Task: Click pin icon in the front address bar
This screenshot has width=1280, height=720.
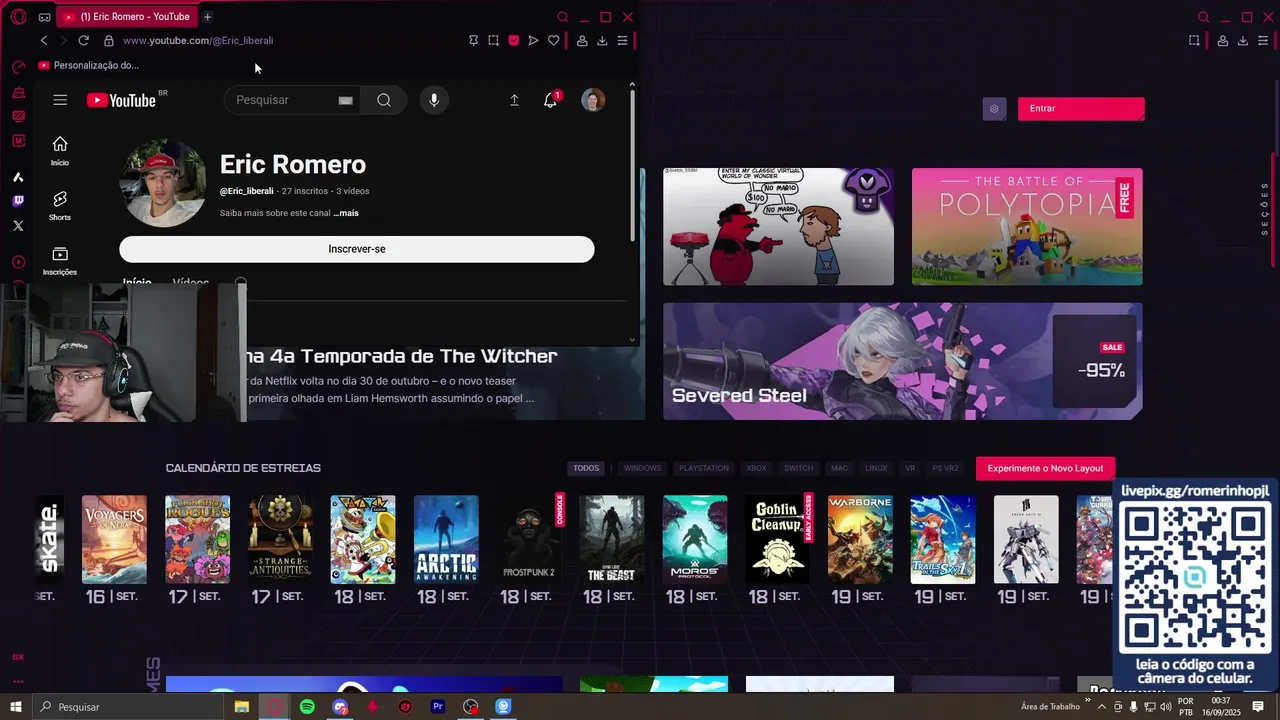Action: point(474,41)
